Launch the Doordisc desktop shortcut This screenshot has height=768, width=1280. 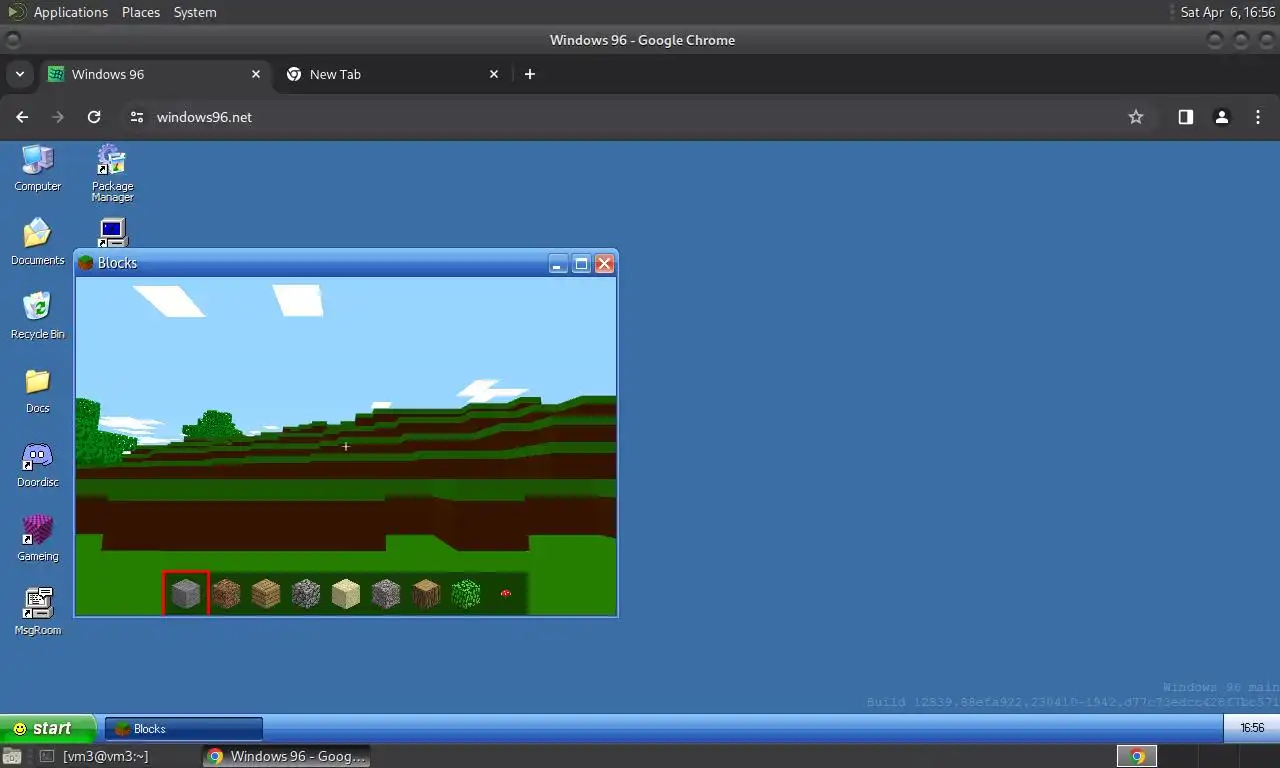pyautogui.click(x=38, y=463)
